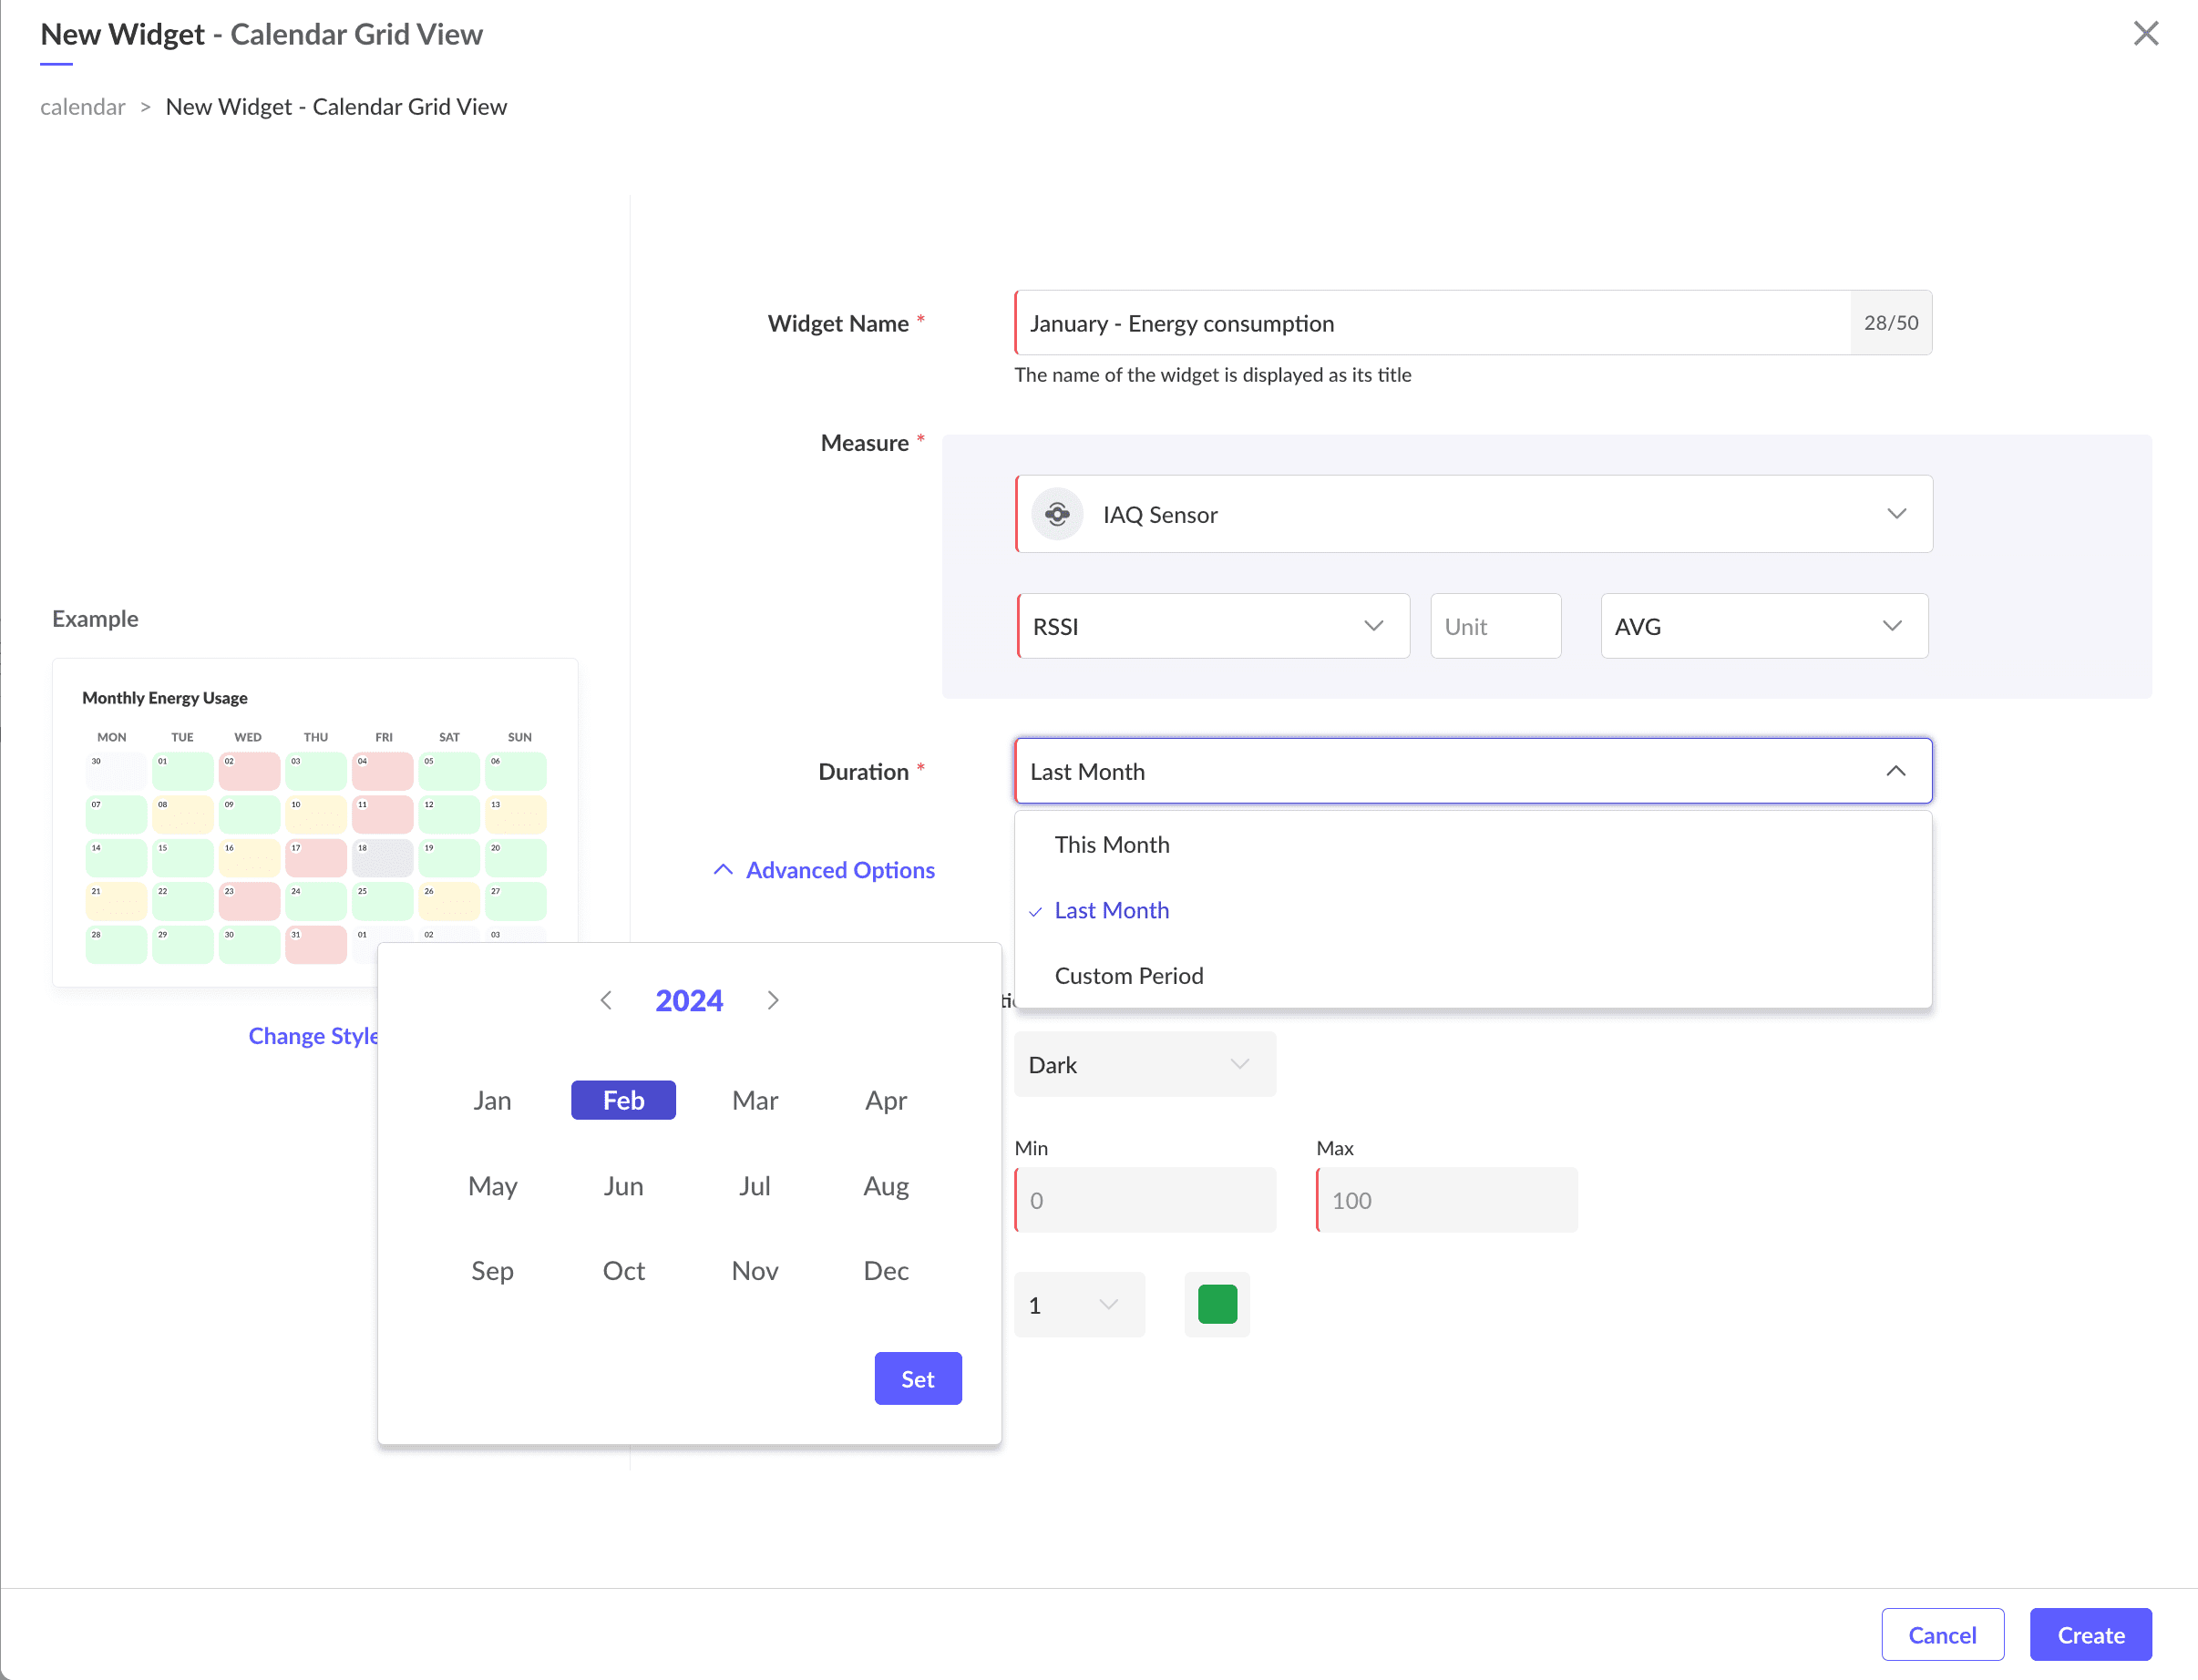Collapse Advanced Options chevron
2198x1680 pixels.
click(x=723, y=870)
